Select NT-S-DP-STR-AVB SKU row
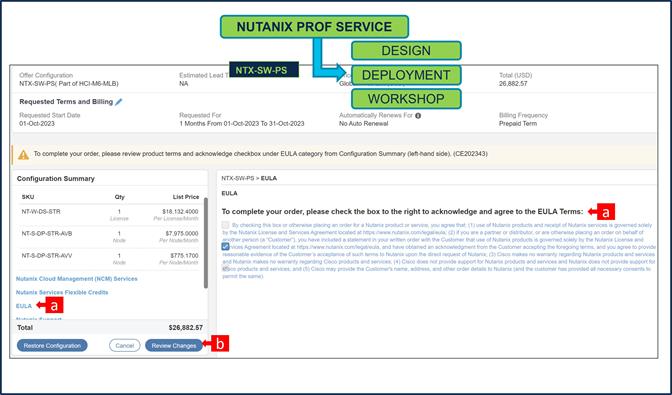The width and height of the screenshot is (672, 395). coord(110,237)
